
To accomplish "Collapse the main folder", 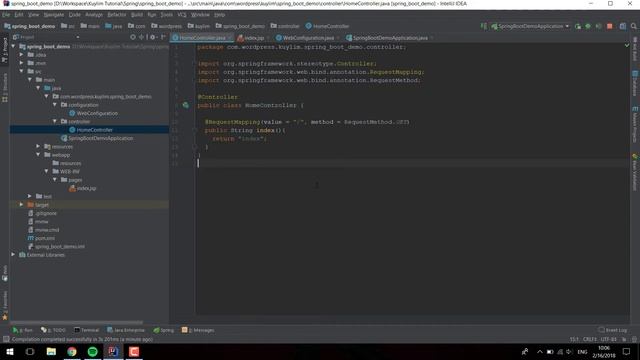I will (x=30, y=80).
